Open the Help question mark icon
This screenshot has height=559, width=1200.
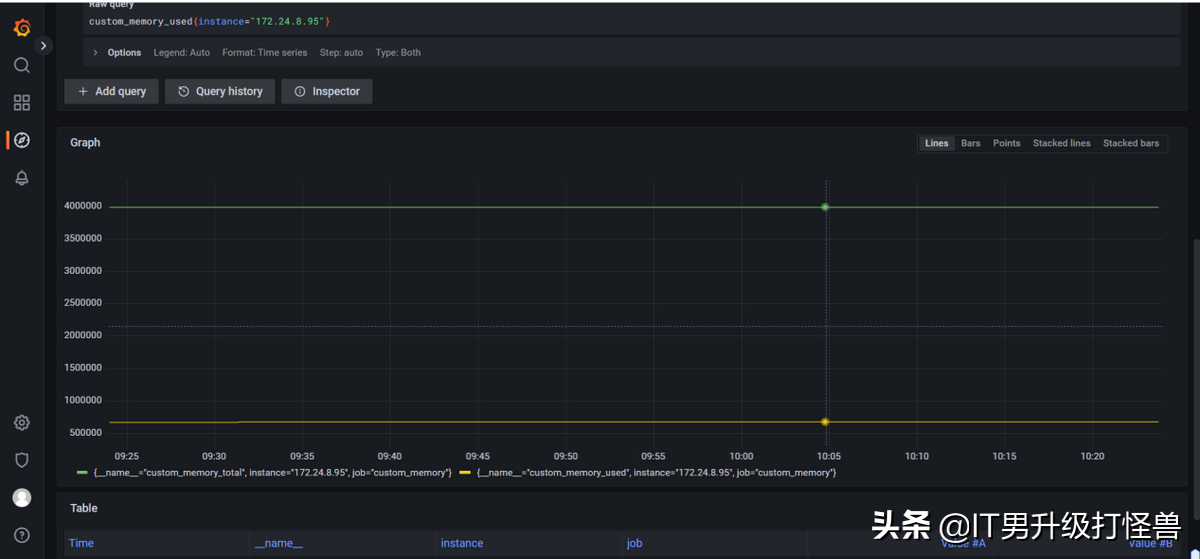pos(22,535)
